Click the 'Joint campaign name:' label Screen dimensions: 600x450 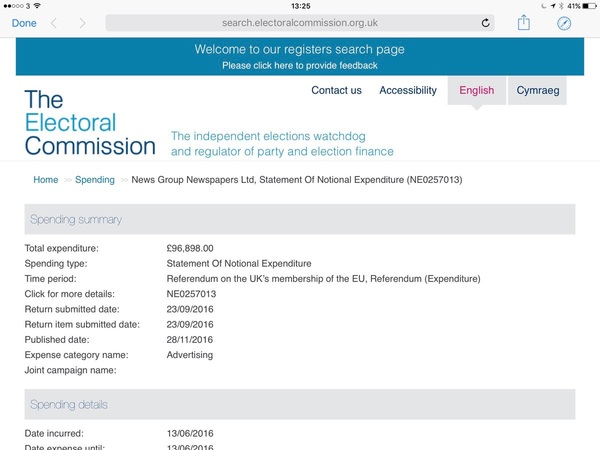(70, 370)
